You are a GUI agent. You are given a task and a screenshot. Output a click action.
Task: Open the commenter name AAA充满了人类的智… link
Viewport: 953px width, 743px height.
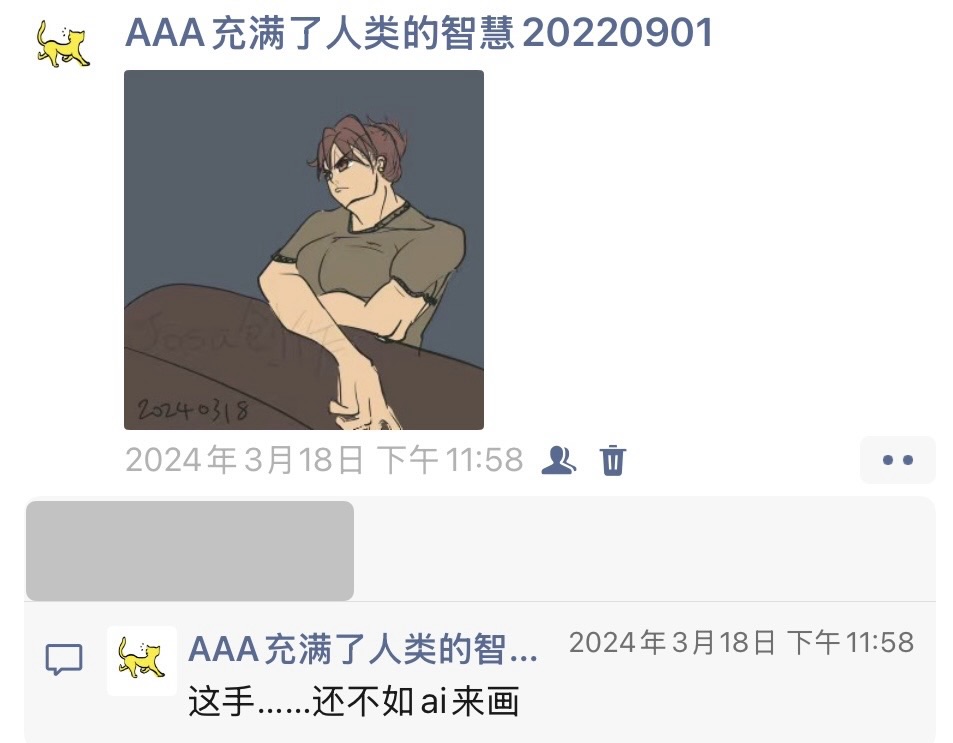coord(363,649)
